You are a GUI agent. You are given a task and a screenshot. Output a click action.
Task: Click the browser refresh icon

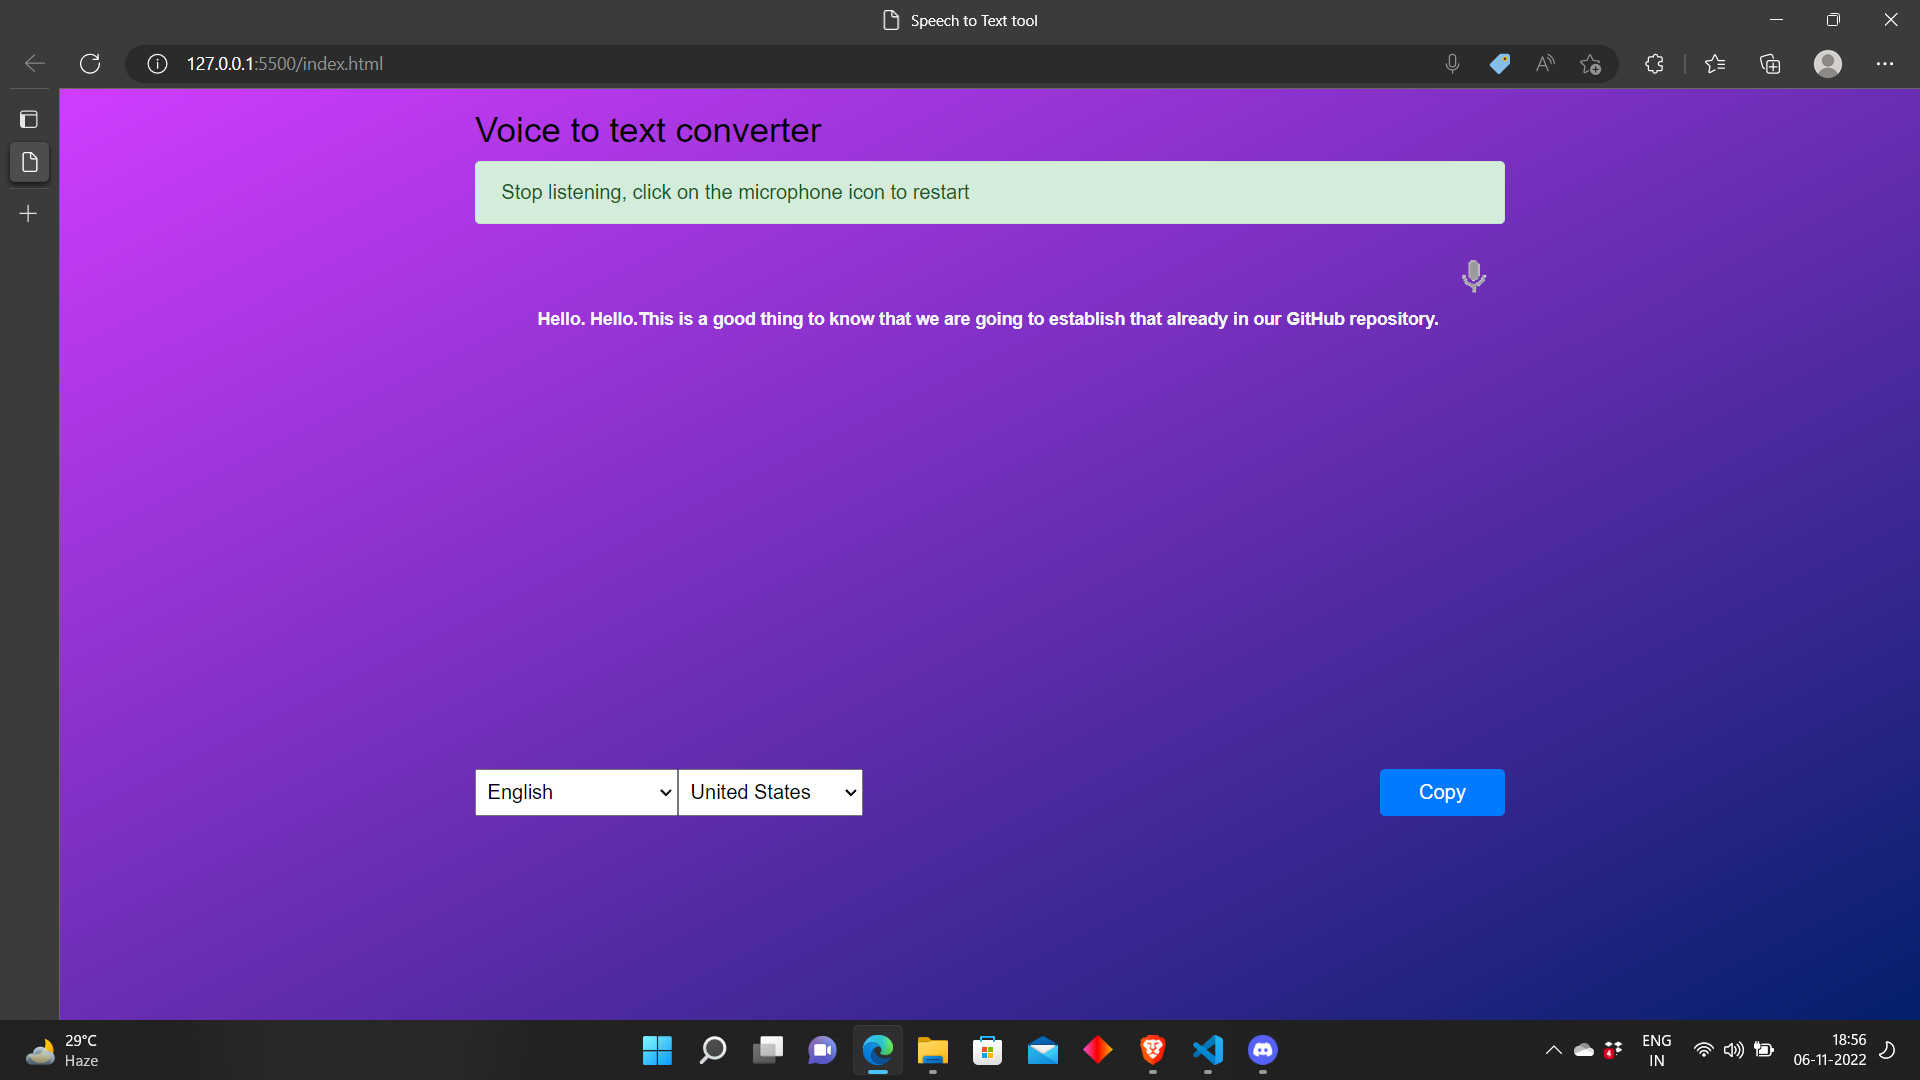coord(90,64)
